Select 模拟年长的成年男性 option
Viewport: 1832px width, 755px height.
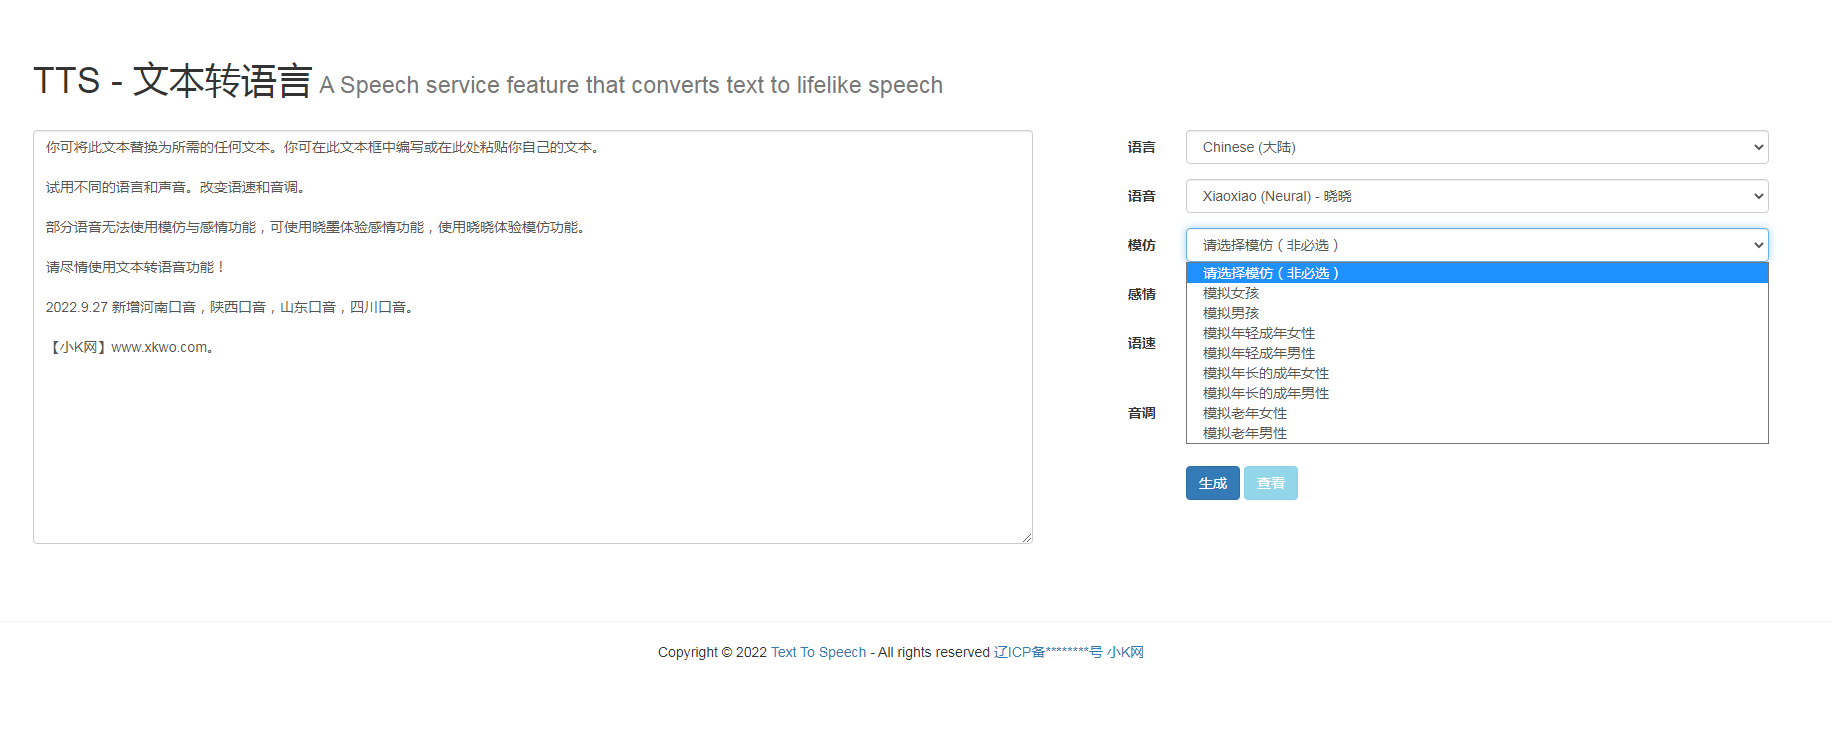pos(1266,393)
